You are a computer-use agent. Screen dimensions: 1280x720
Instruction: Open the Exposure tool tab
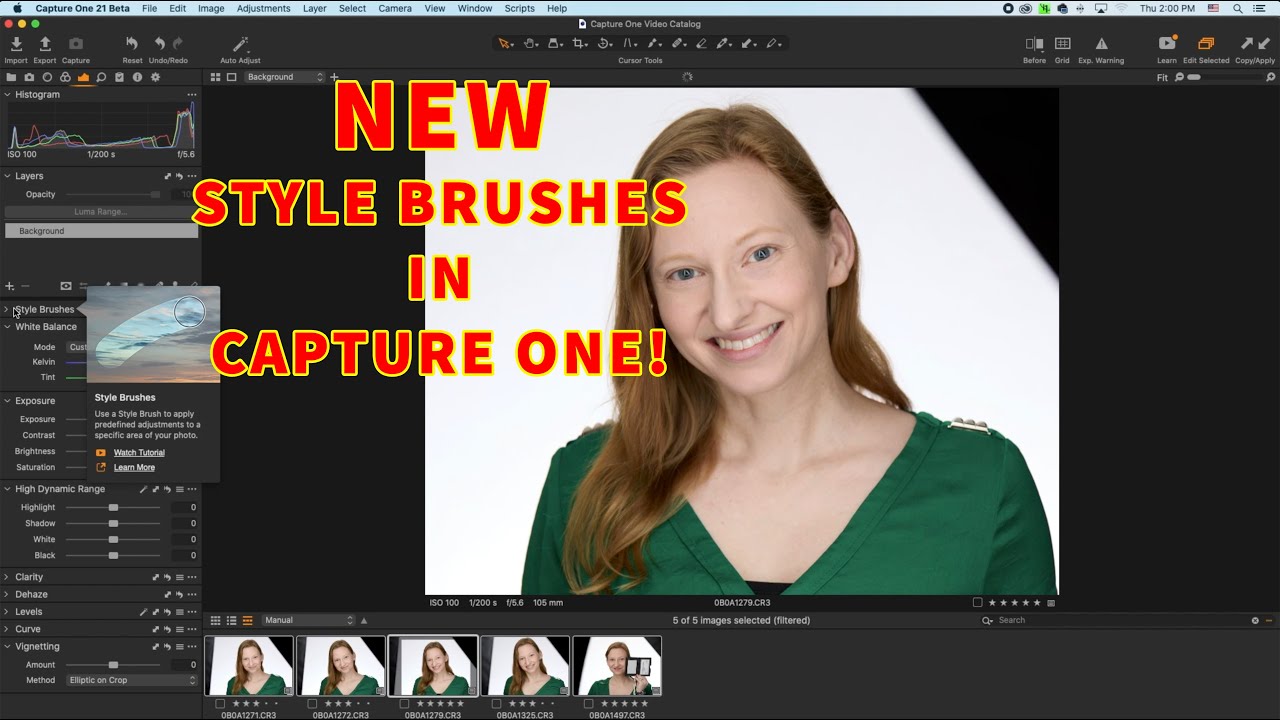point(83,77)
